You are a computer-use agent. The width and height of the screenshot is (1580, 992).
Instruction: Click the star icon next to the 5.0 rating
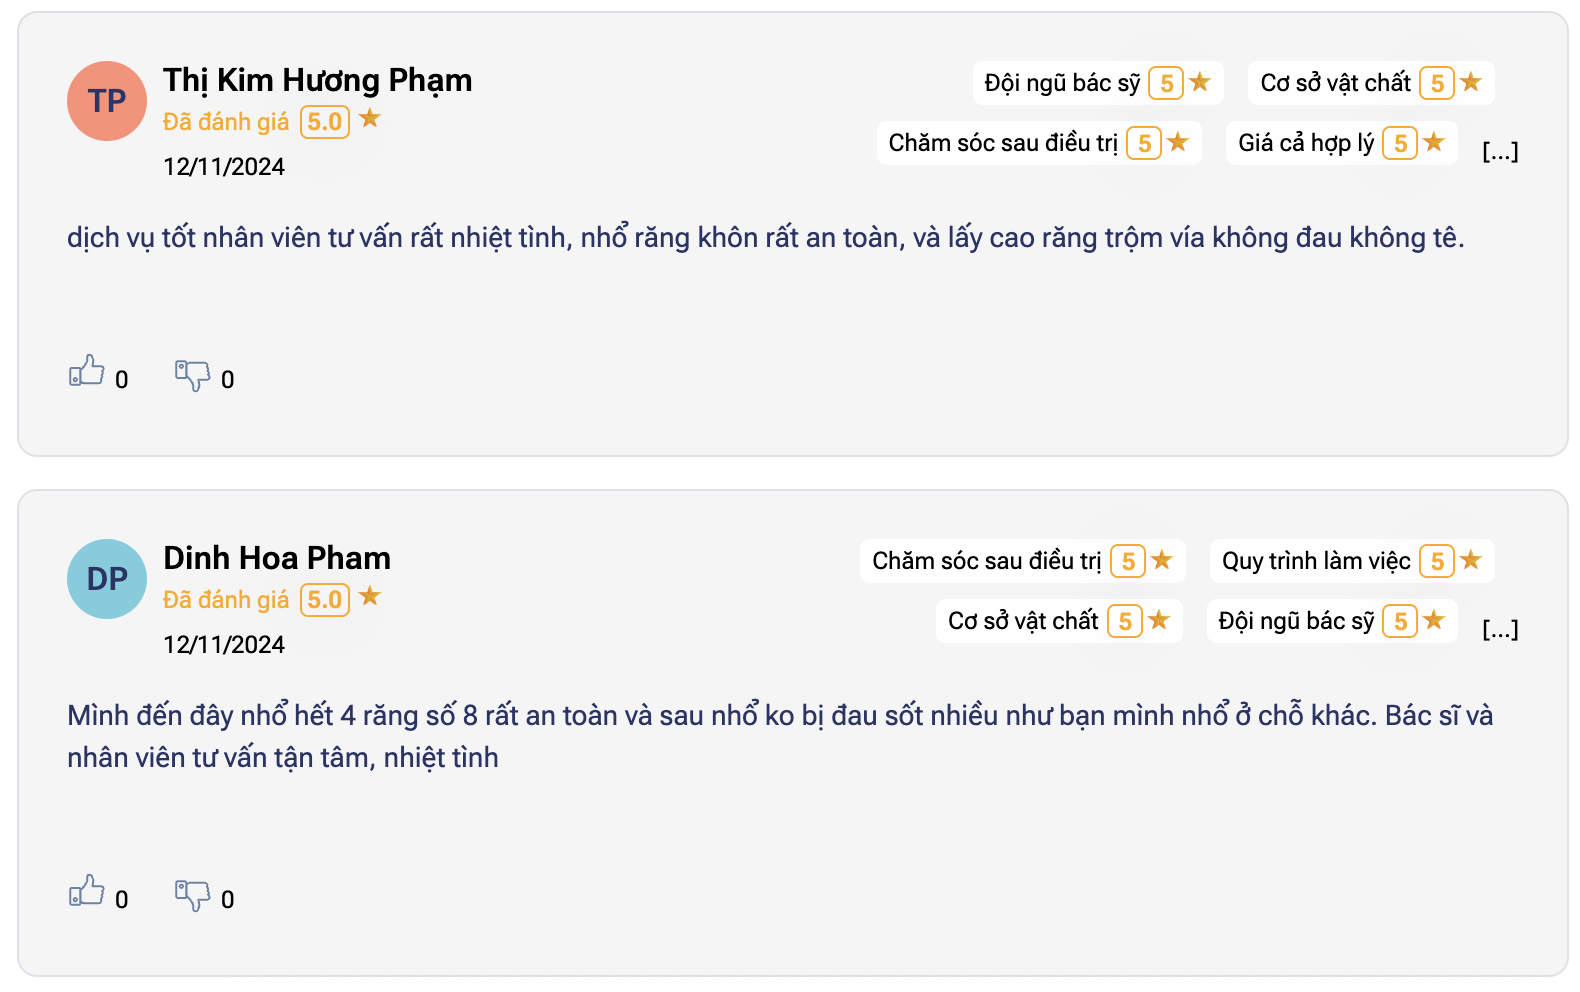click(371, 119)
